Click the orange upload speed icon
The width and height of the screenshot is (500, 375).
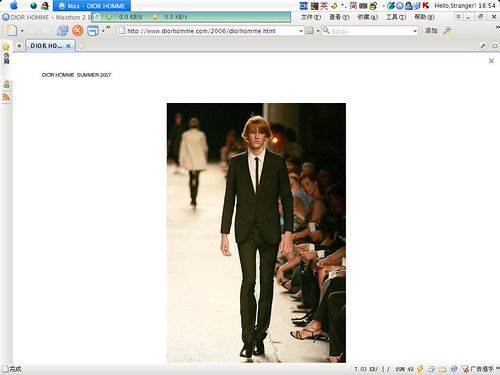(155, 17)
